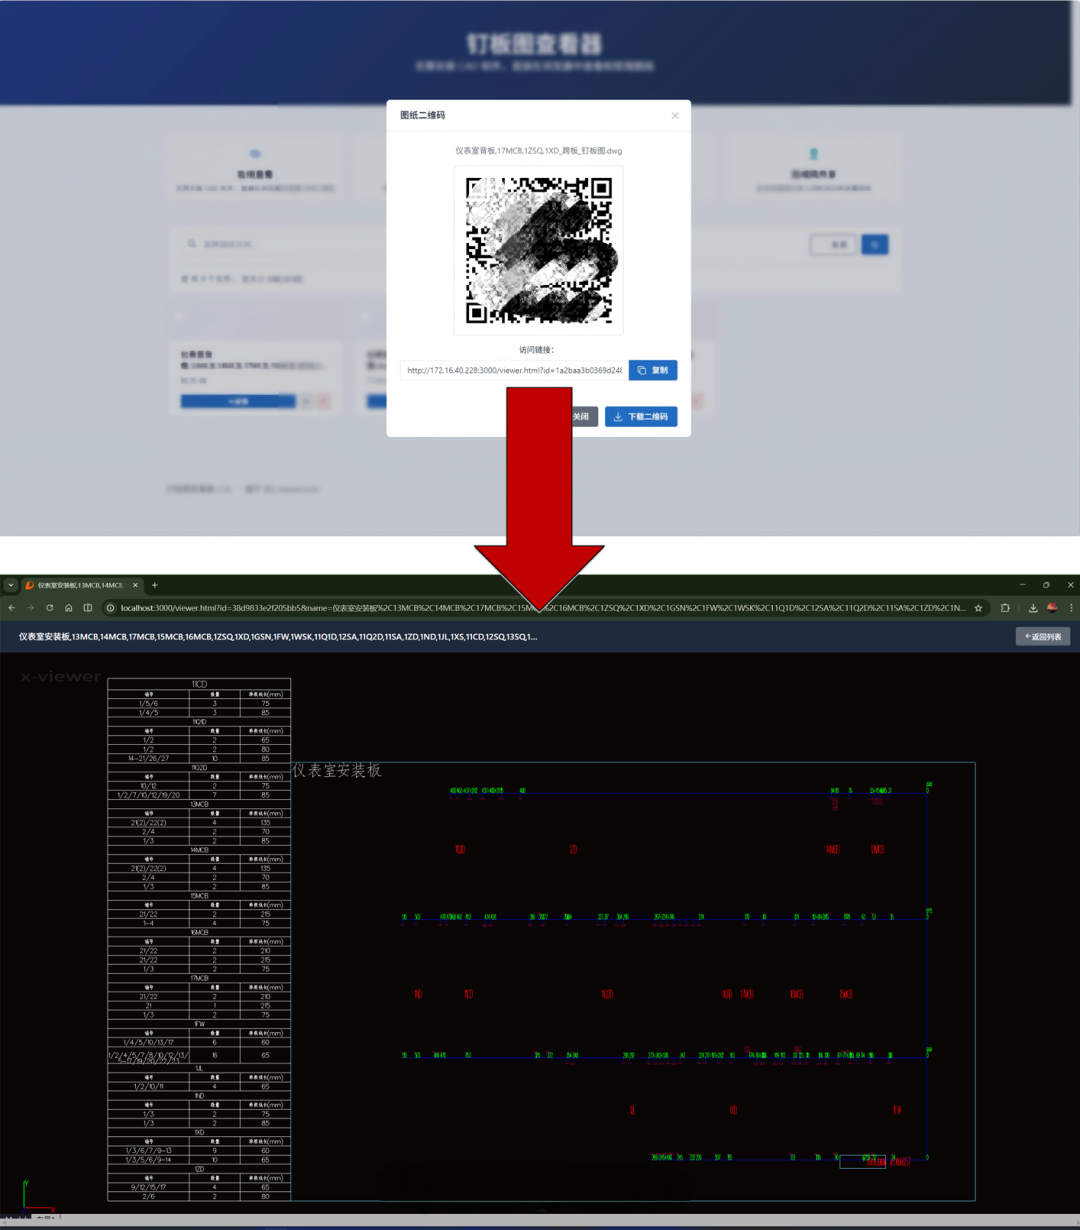Click the 1/4/5/10/13/17 table cell

pyautogui.click(x=148, y=1042)
